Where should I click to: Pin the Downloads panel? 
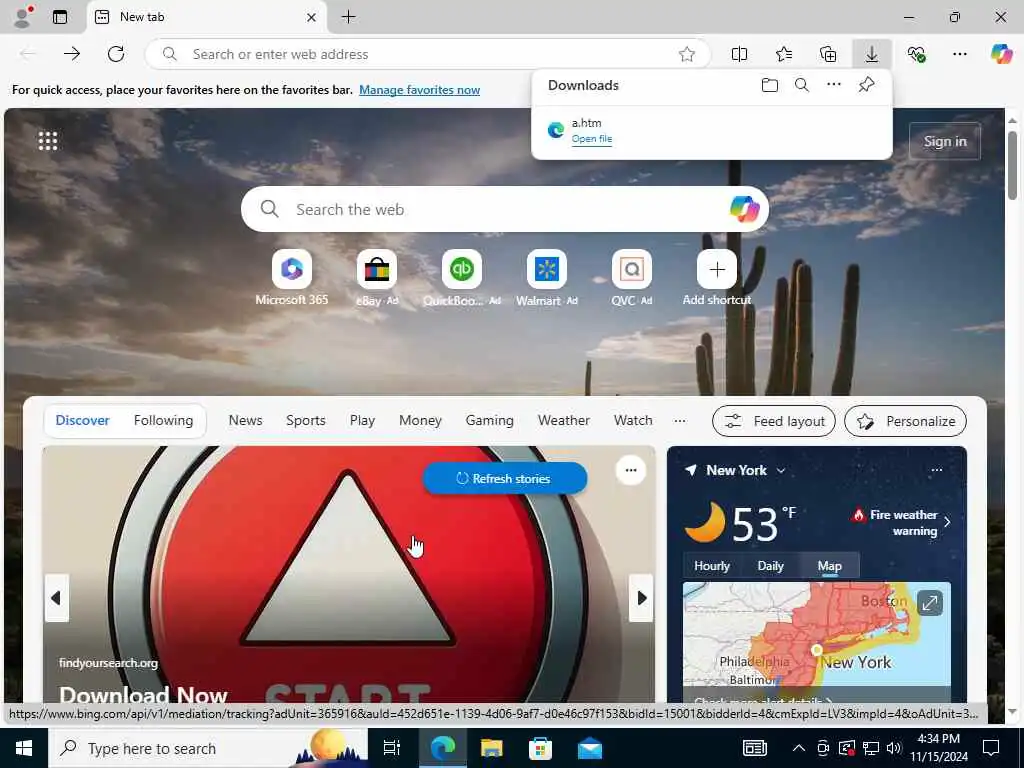[867, 84]
